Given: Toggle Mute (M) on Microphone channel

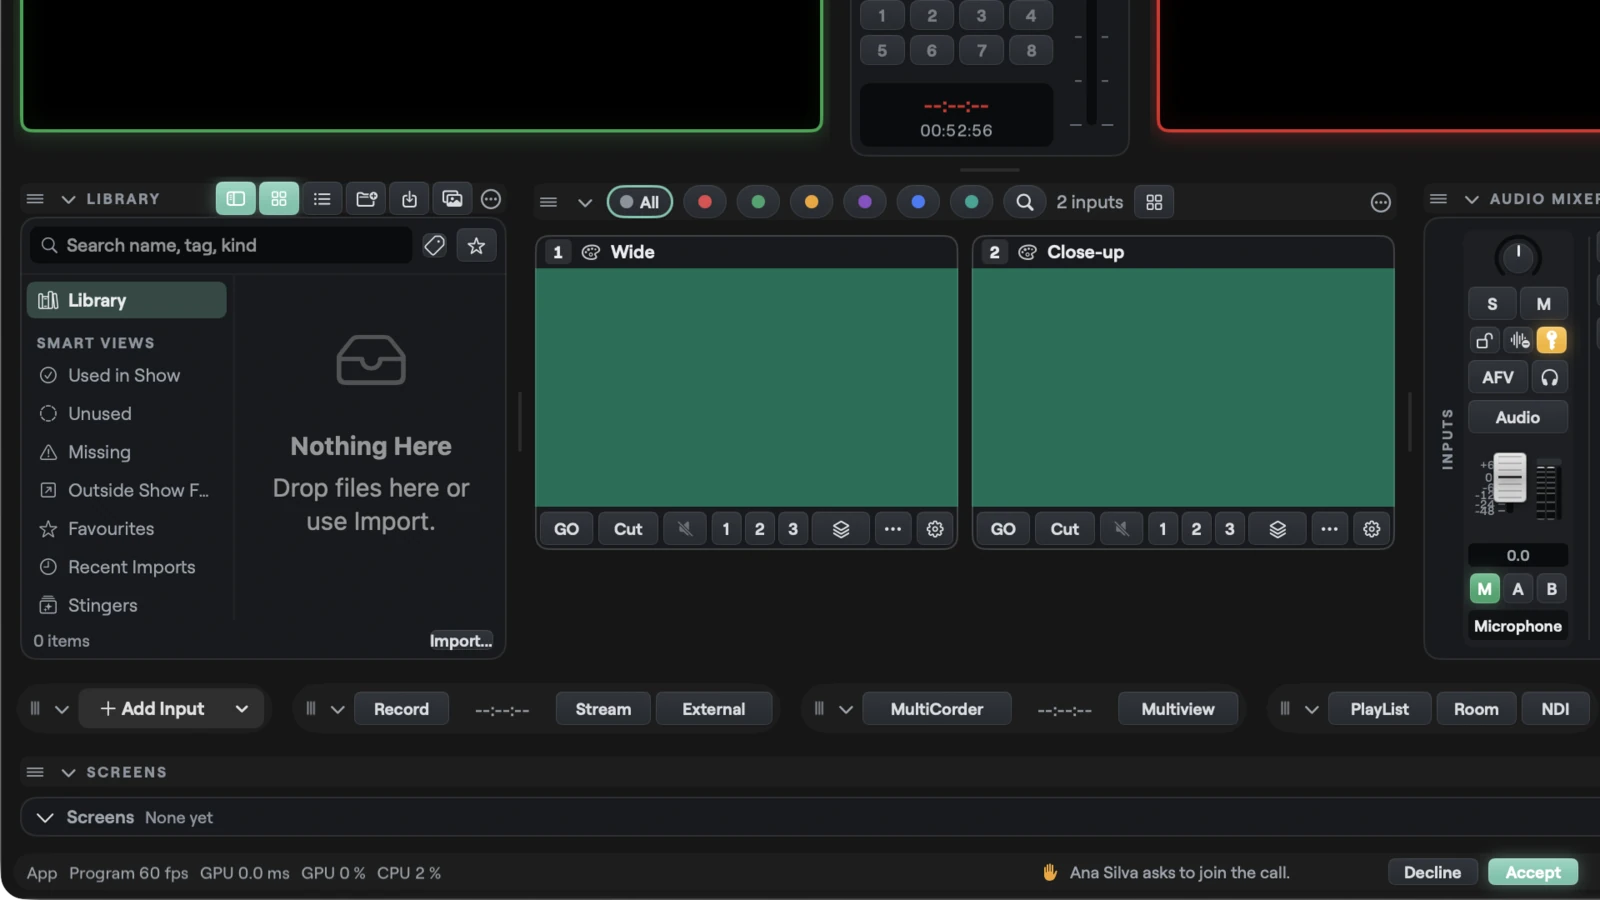Looking at the screenshot, I should pos(1544,304).
